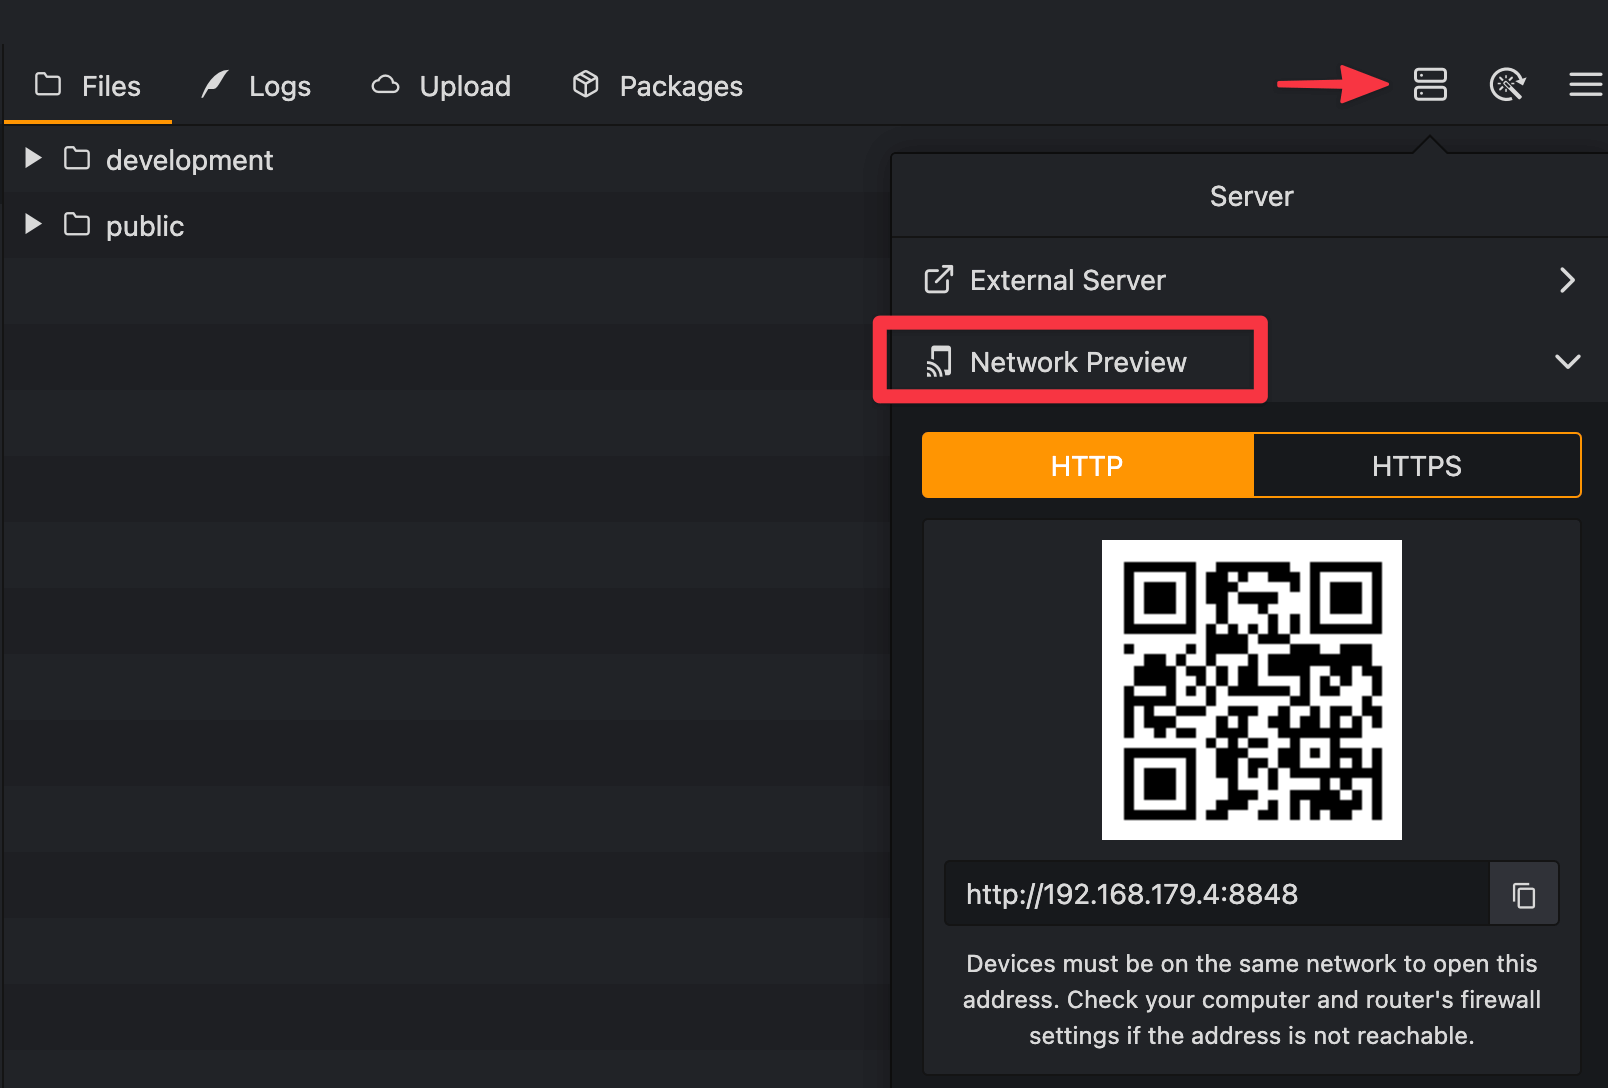
Task: Click the development folder icon
Action: pyautogui.click(x=77, y=159)
